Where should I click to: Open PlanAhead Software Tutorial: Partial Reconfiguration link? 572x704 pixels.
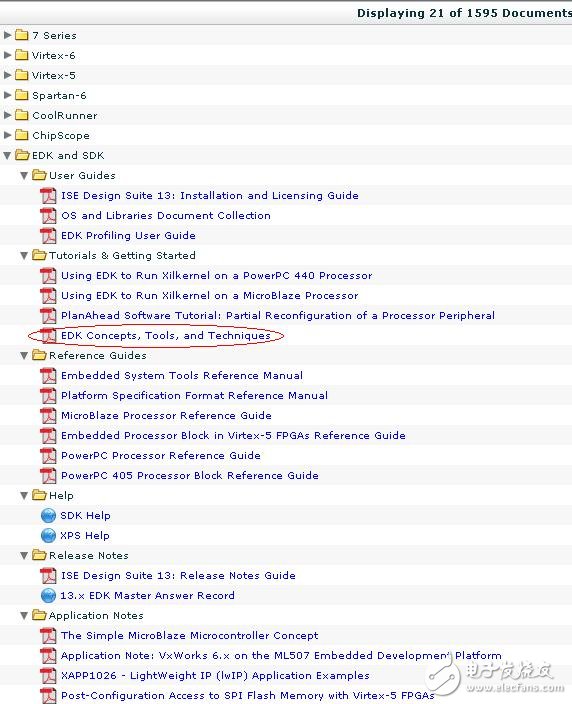click(278, 316)
